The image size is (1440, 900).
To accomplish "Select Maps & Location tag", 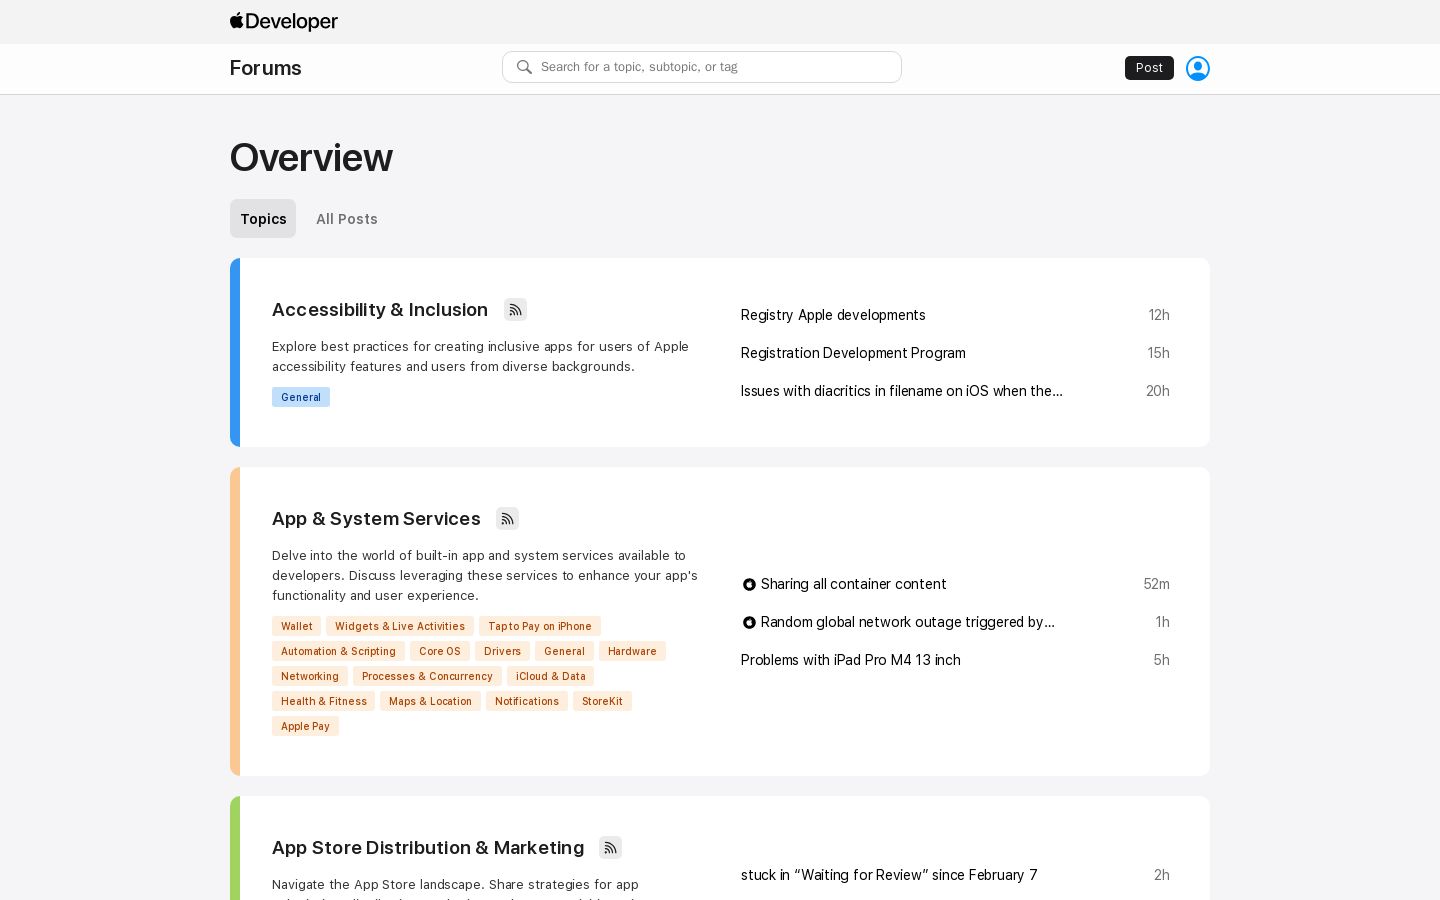I will coord(430,701).
